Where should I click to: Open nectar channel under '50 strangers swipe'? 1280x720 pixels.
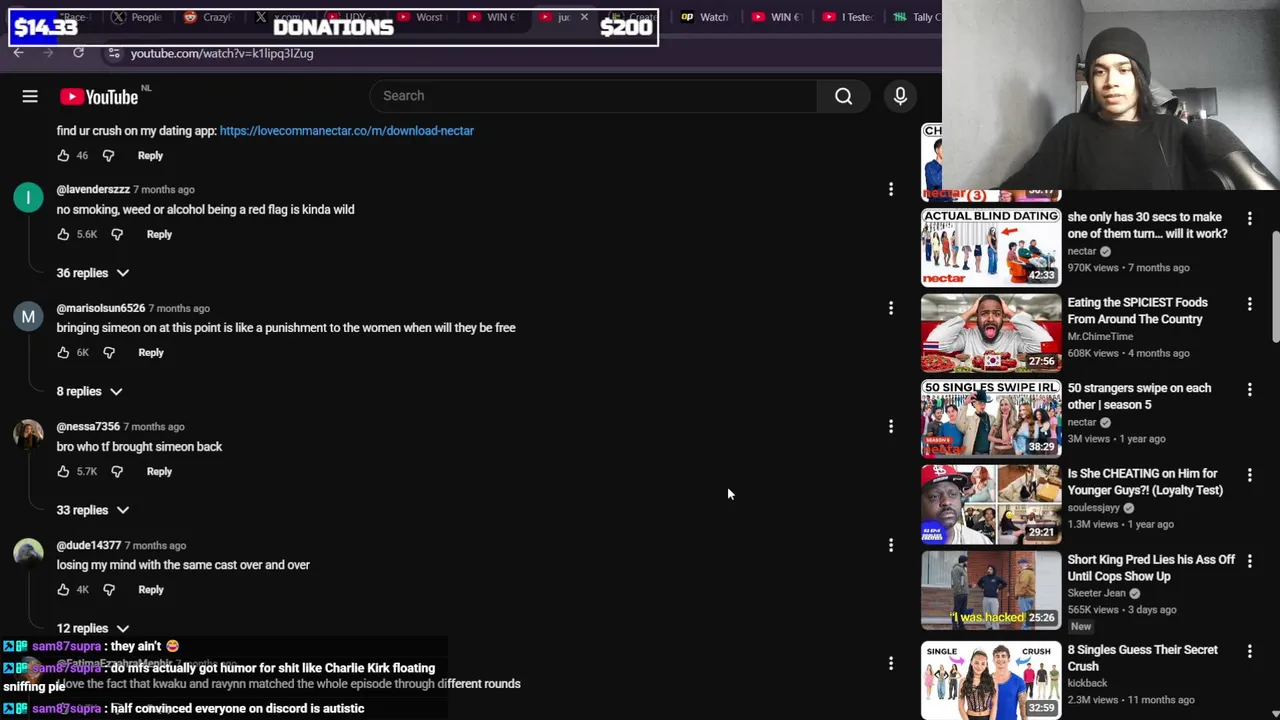[1082, 422]
